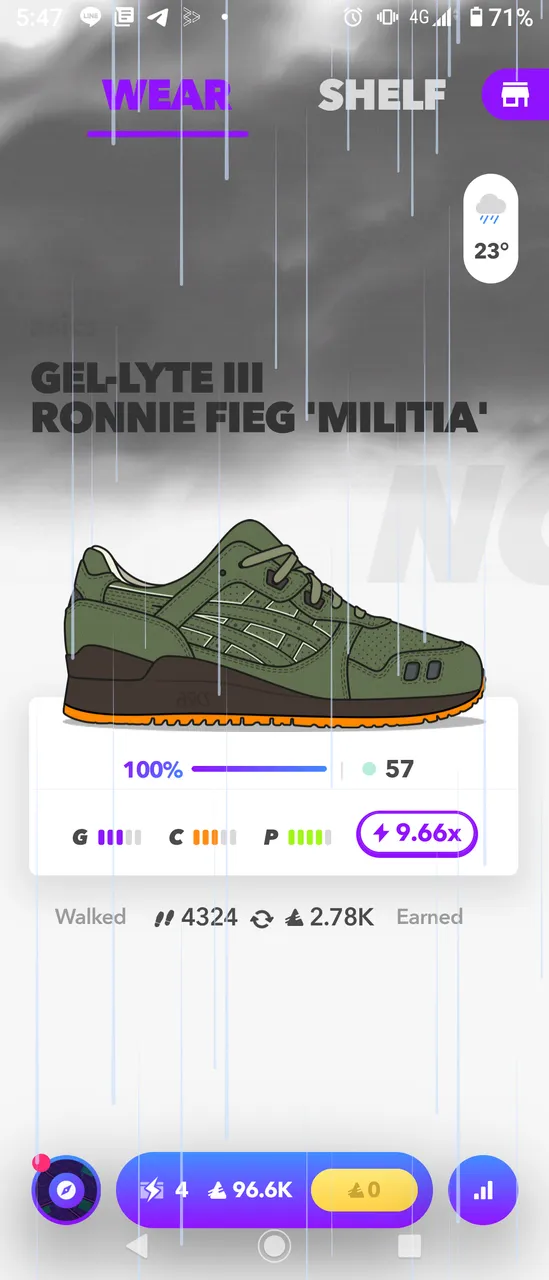
Task: Tap the Android back navigation button
Action: click(137, 1246)
